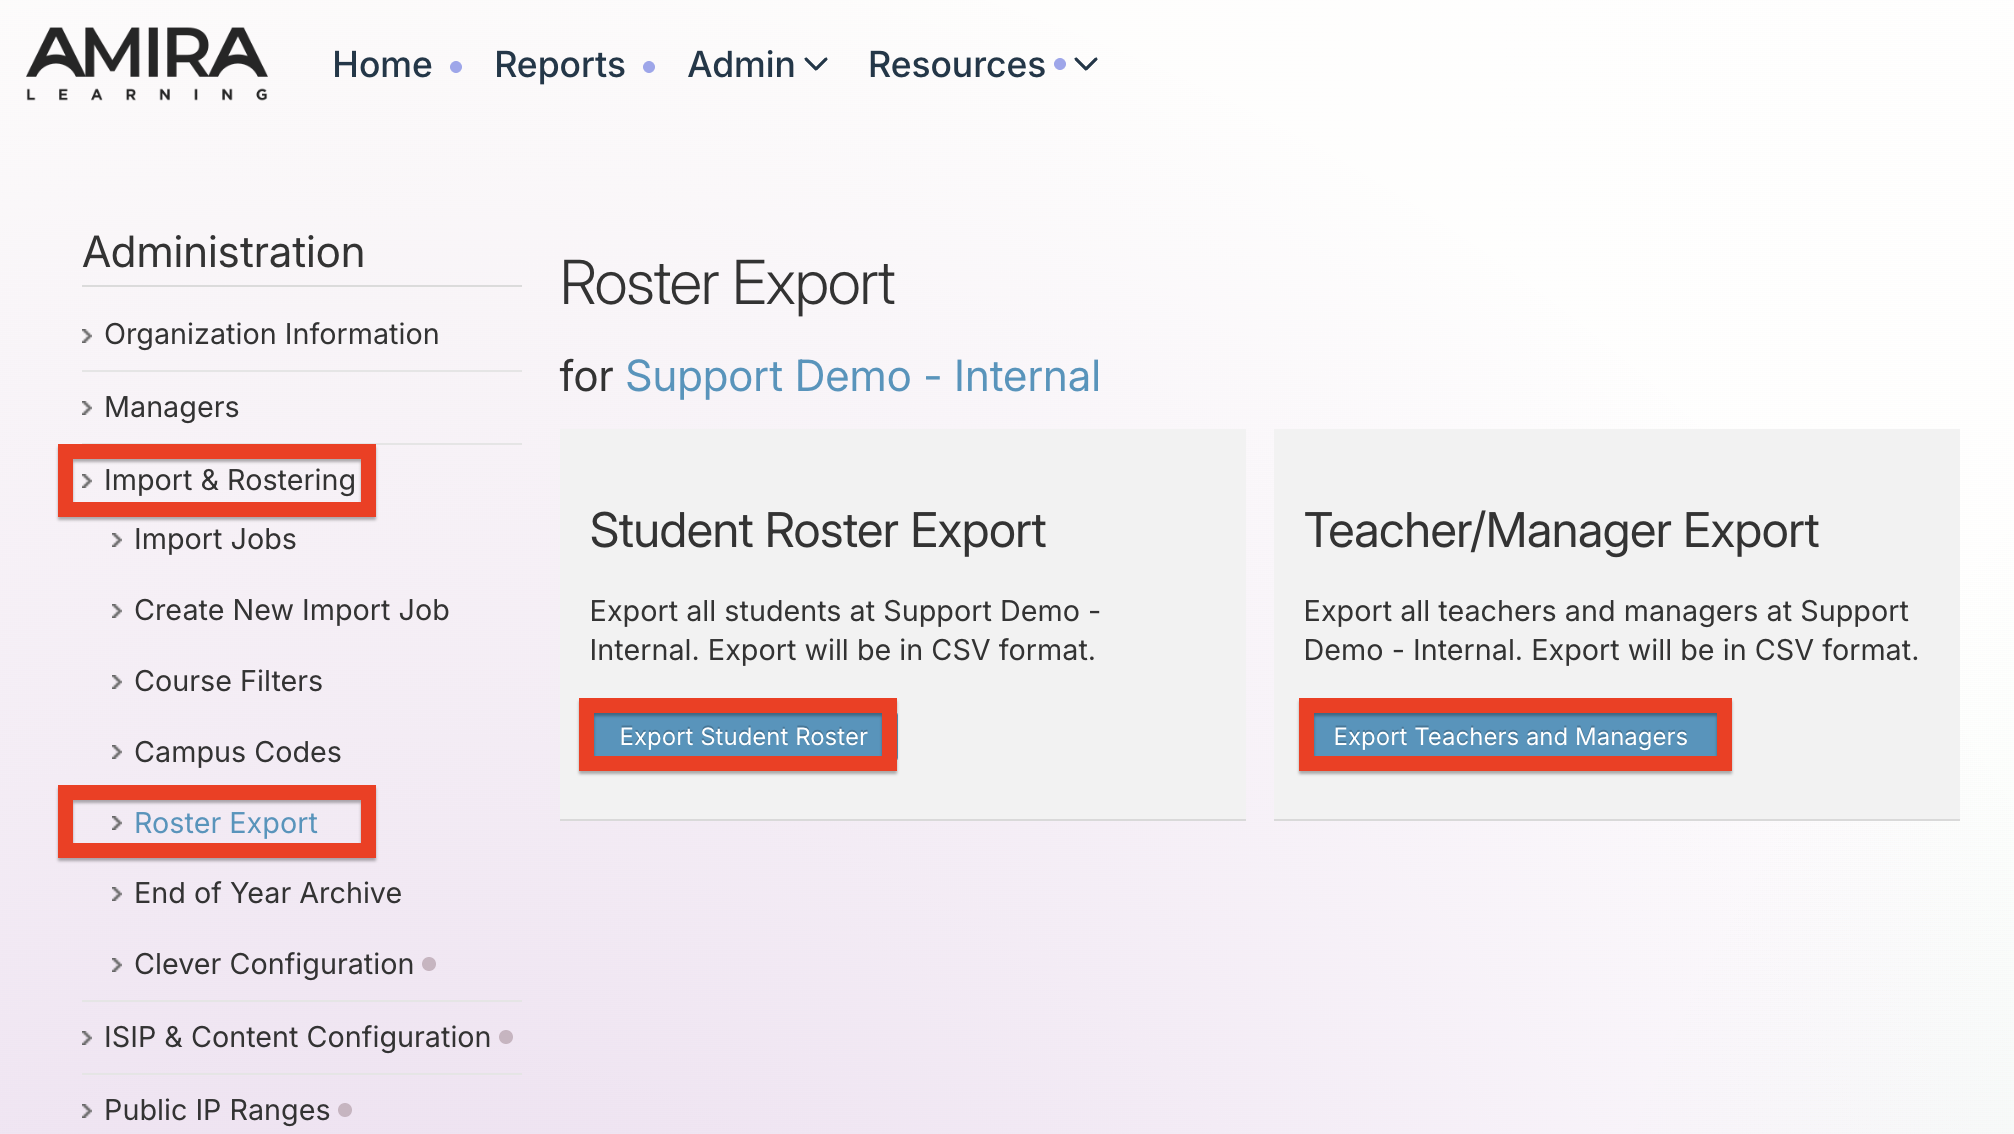Open Create New Import Job
This screenshot has height=1134, width=2014.
pyautogui.click(x=291, y=610)
